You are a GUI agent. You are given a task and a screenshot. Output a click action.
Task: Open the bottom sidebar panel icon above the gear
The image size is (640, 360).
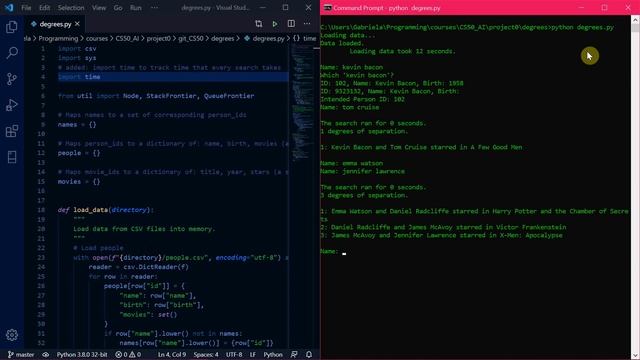click(12, 157)
